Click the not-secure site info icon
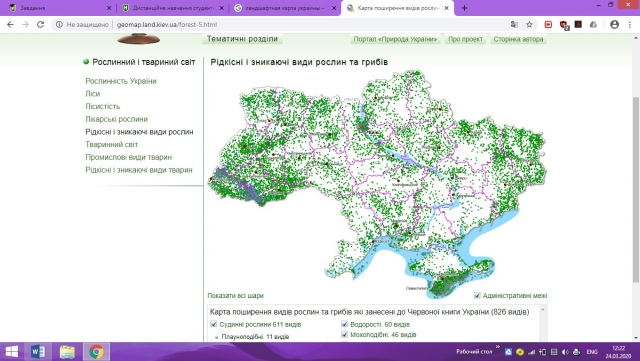640x361 pixels. tap(59, 25)
